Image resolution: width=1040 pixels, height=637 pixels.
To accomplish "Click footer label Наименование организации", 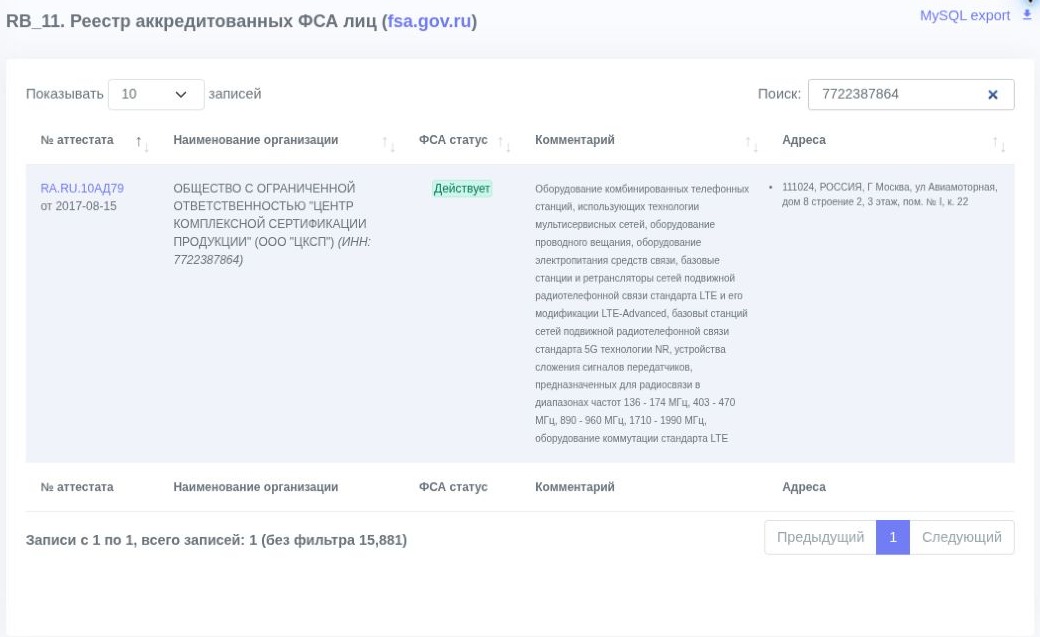I will (x=255, y=487).
